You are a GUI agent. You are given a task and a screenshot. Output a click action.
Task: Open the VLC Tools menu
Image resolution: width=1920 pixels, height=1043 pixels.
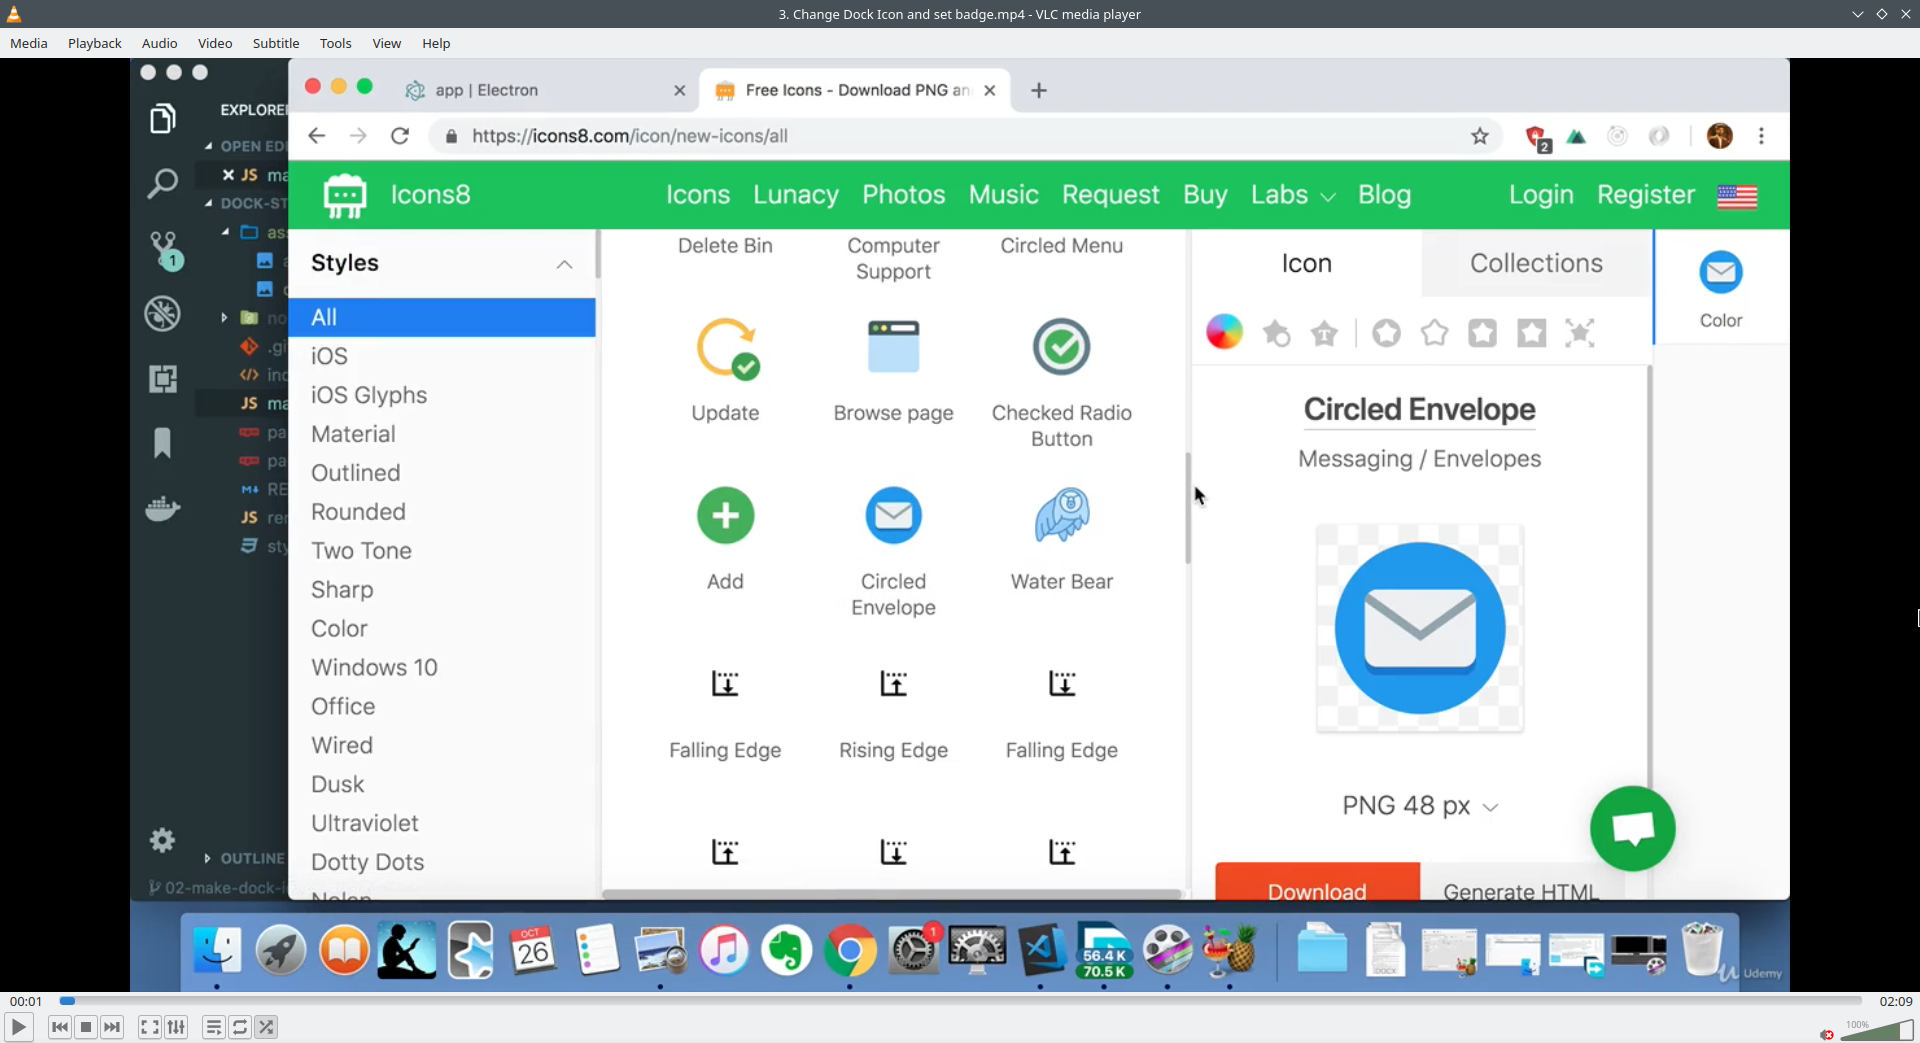coord(336,43)
